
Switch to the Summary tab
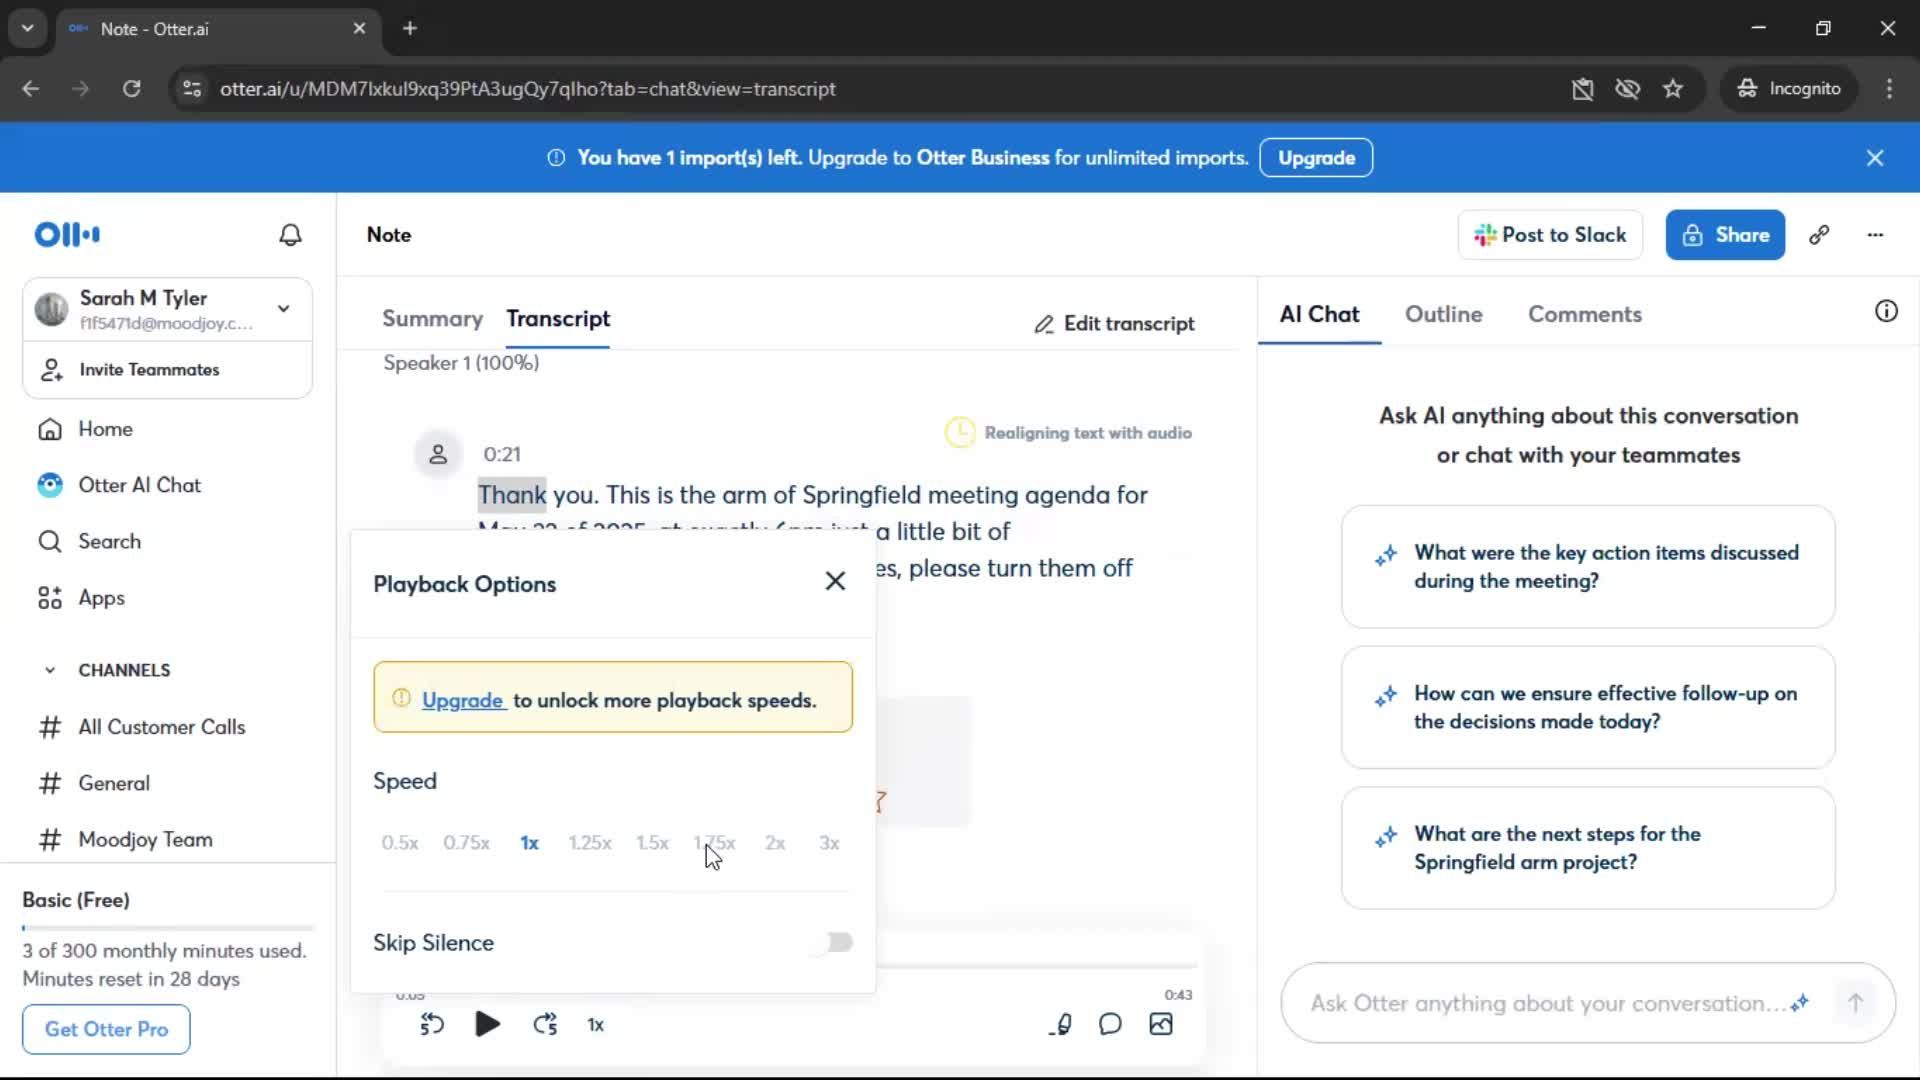click(x=432, y=319)
